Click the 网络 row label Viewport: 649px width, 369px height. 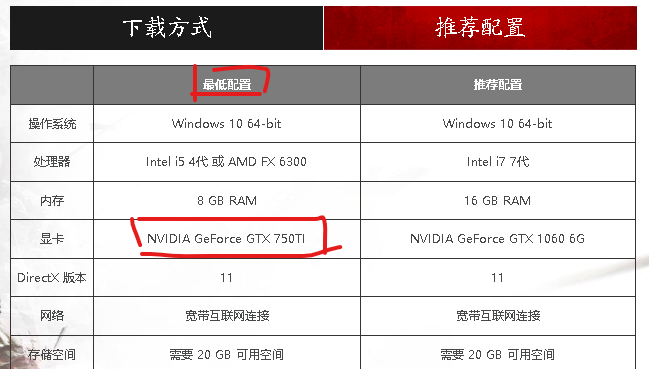pyautogui.click(x=52, y=316)
